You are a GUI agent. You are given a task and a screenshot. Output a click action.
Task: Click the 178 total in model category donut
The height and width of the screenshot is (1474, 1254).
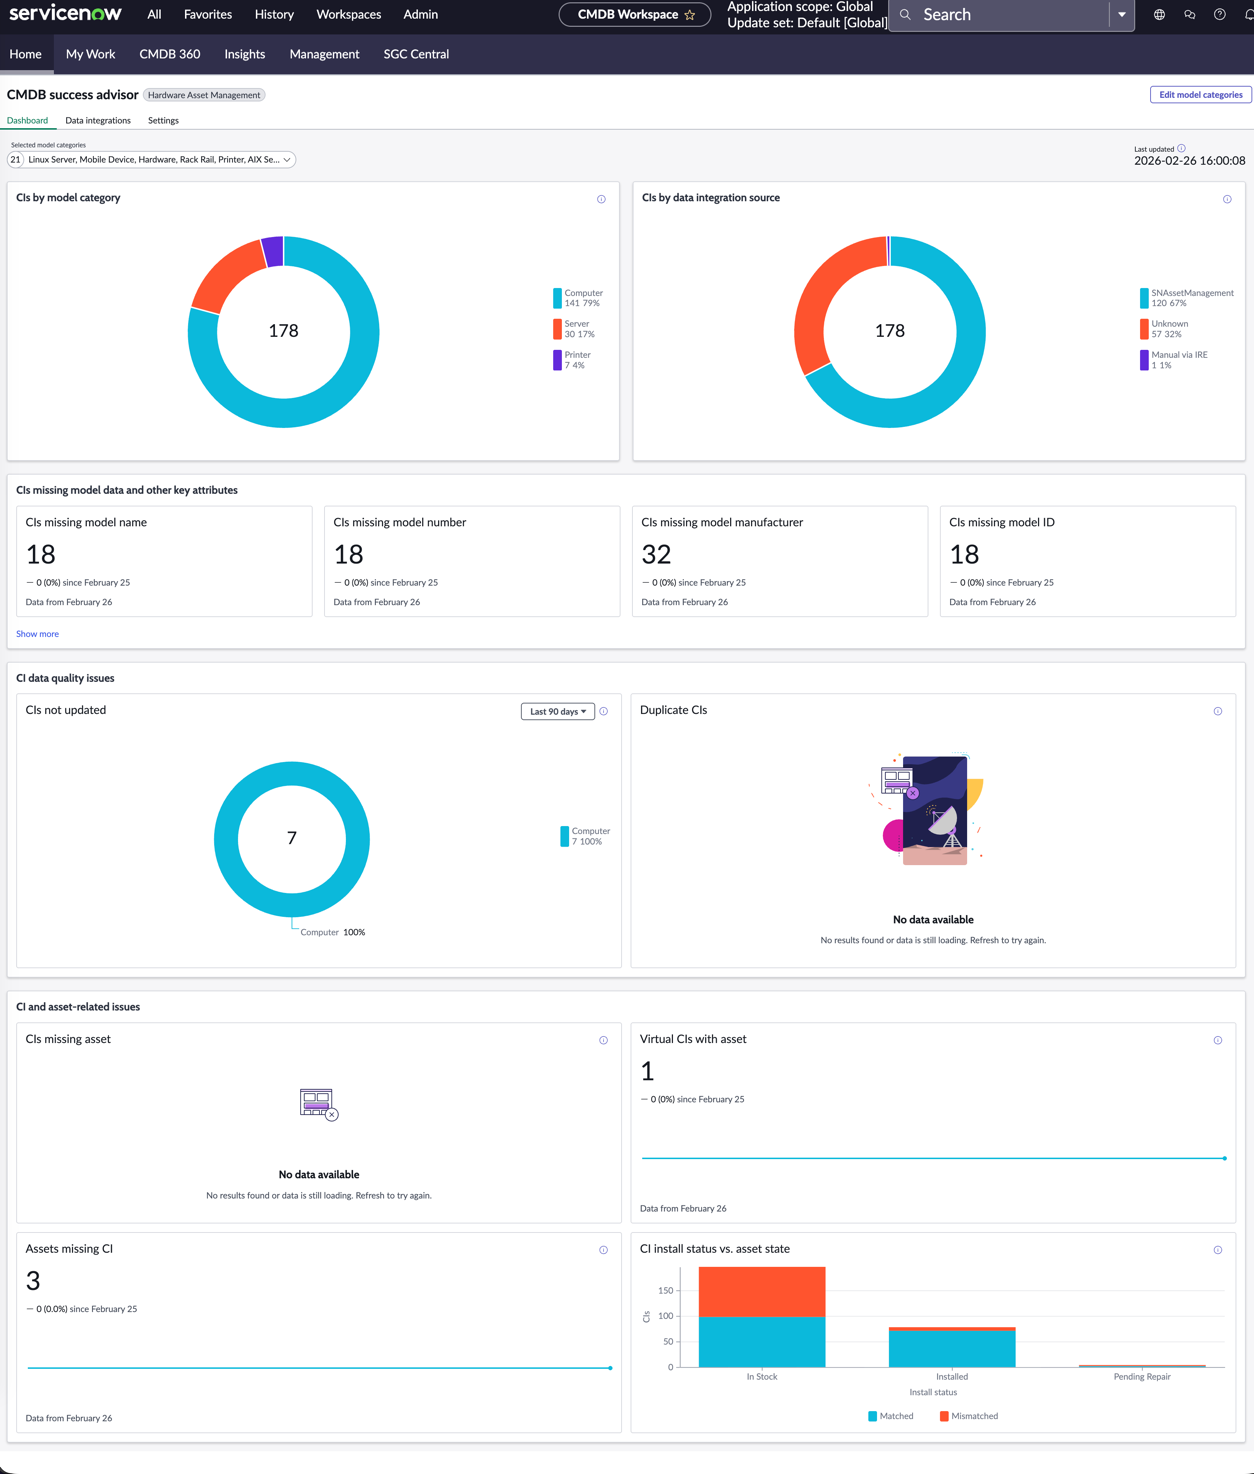click(284, 331)
